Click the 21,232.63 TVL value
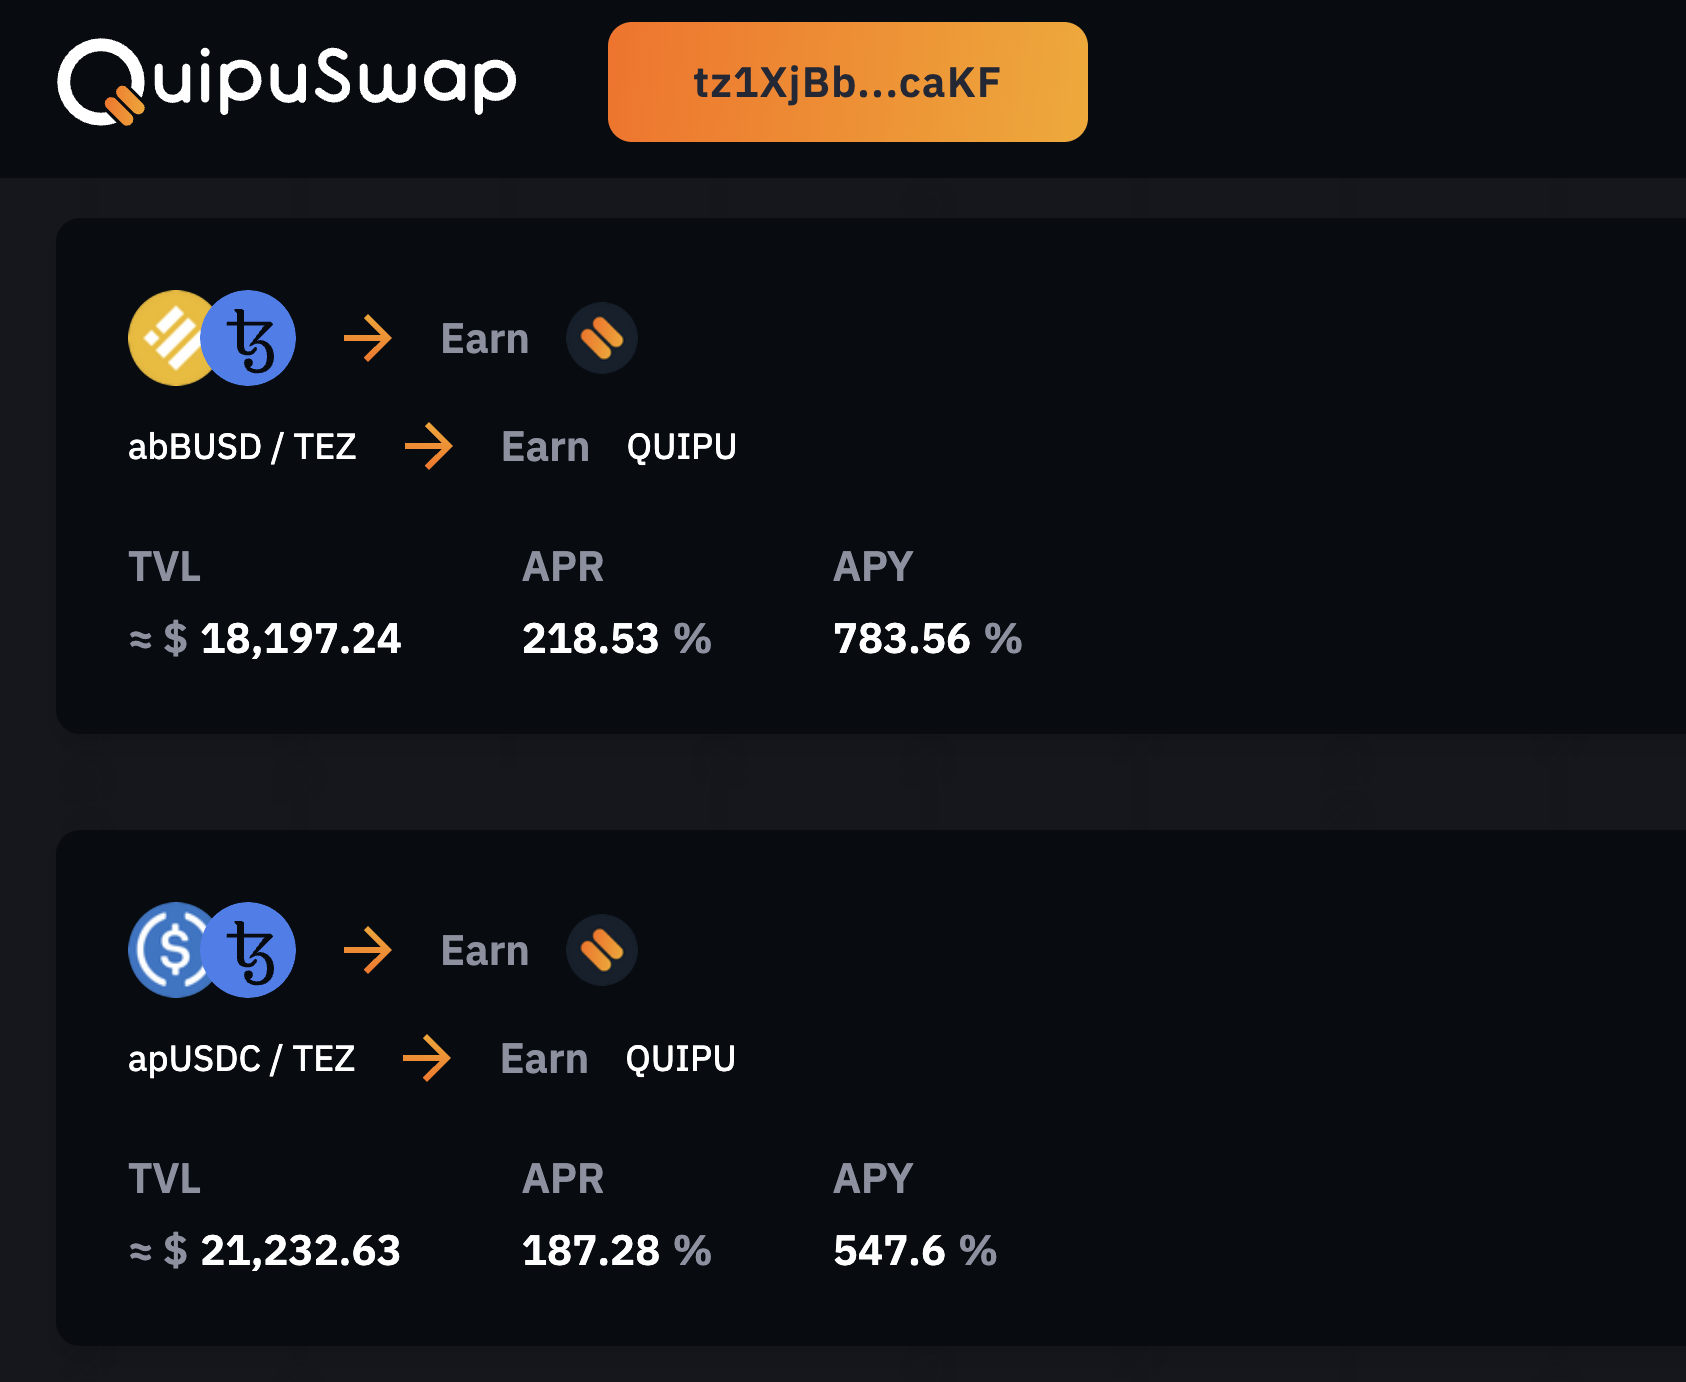 300,1250
